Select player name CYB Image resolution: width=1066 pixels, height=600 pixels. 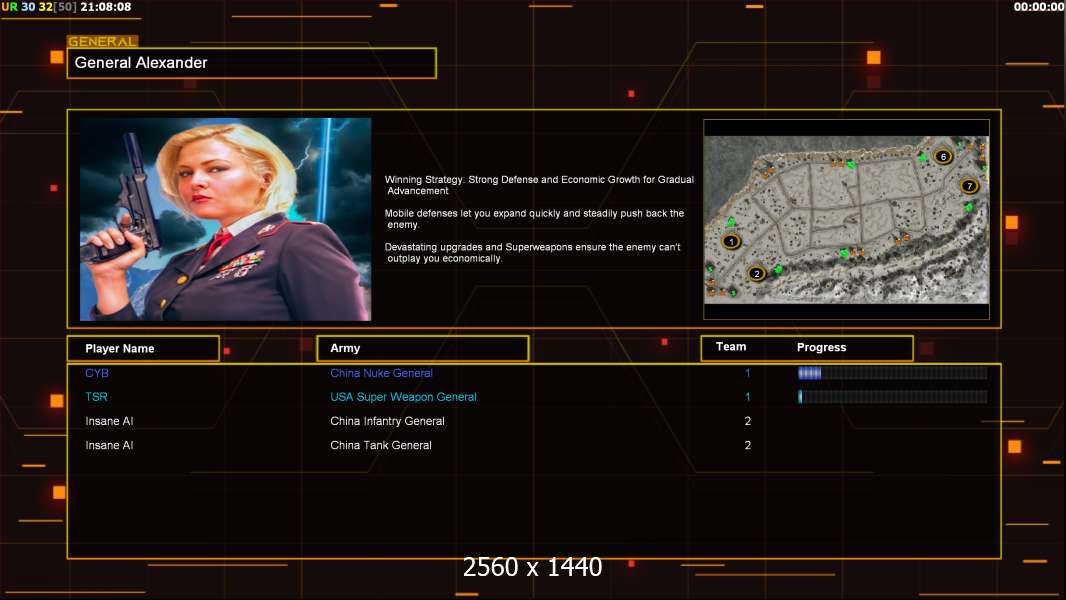click(x=97, y=373)
